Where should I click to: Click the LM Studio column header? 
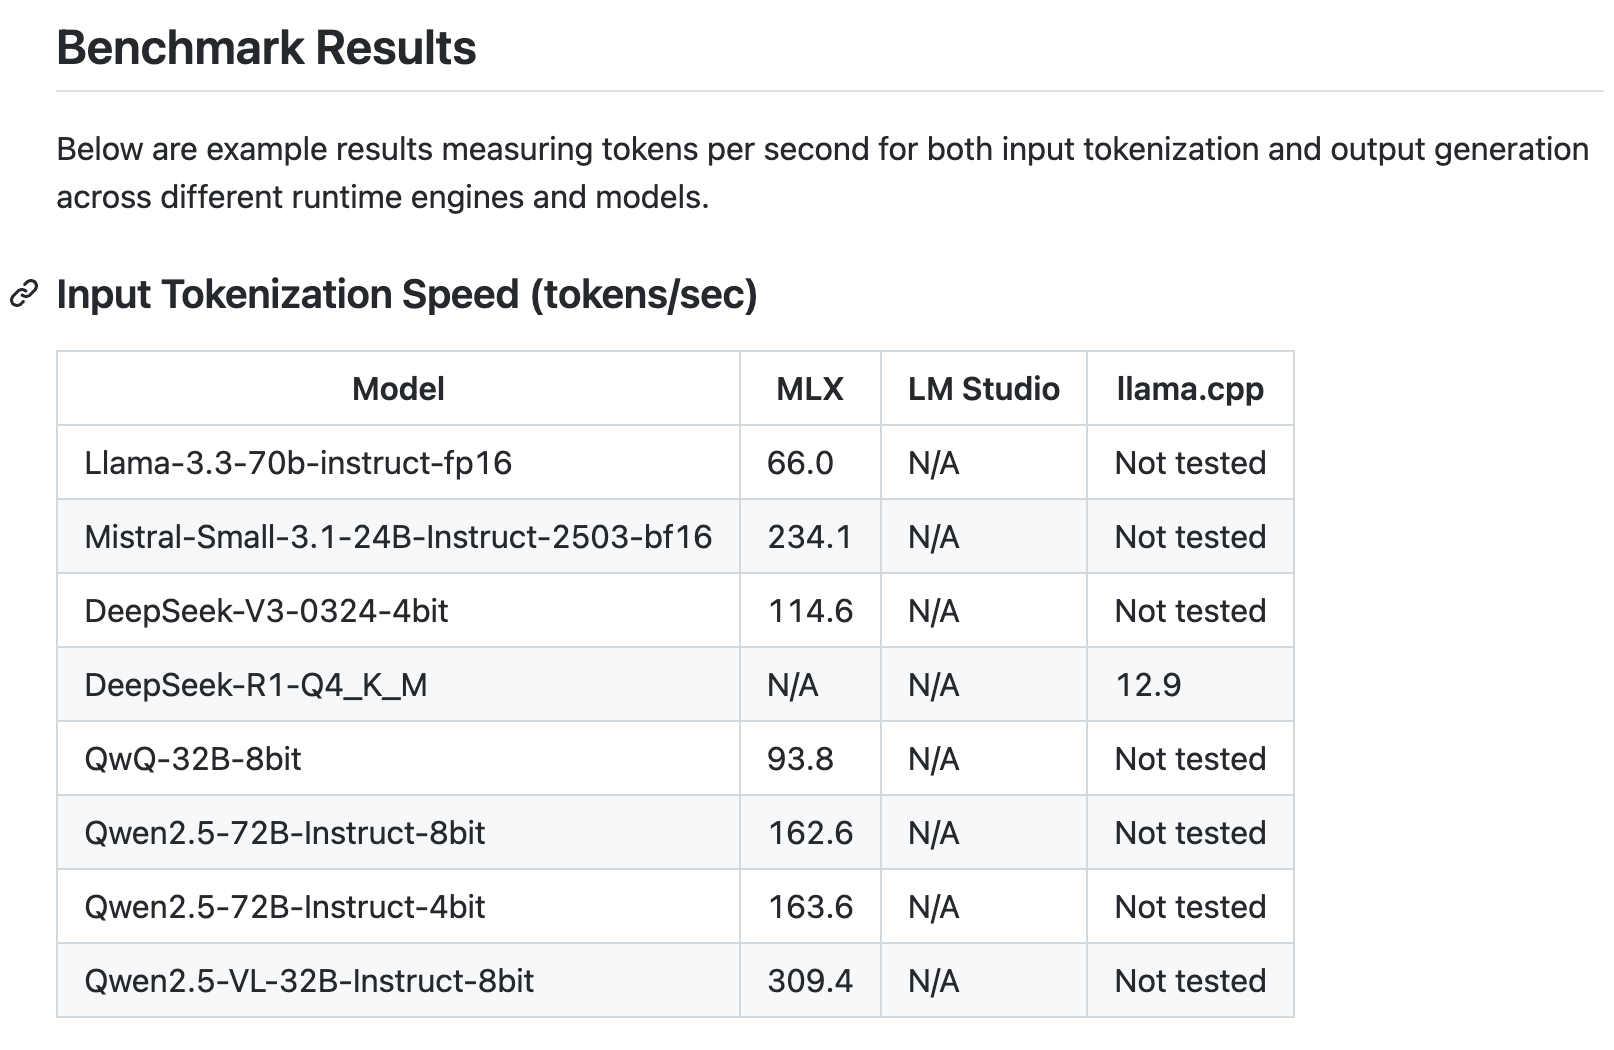tap(983, 389)
